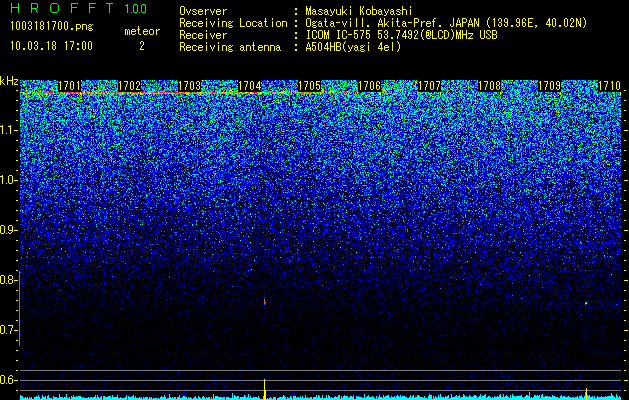Click the version number 1.0.0
The image size is (629, 400).
136,9
